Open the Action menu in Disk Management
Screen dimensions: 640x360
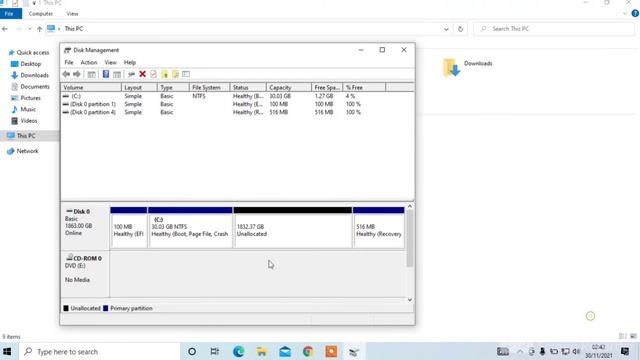89,62
